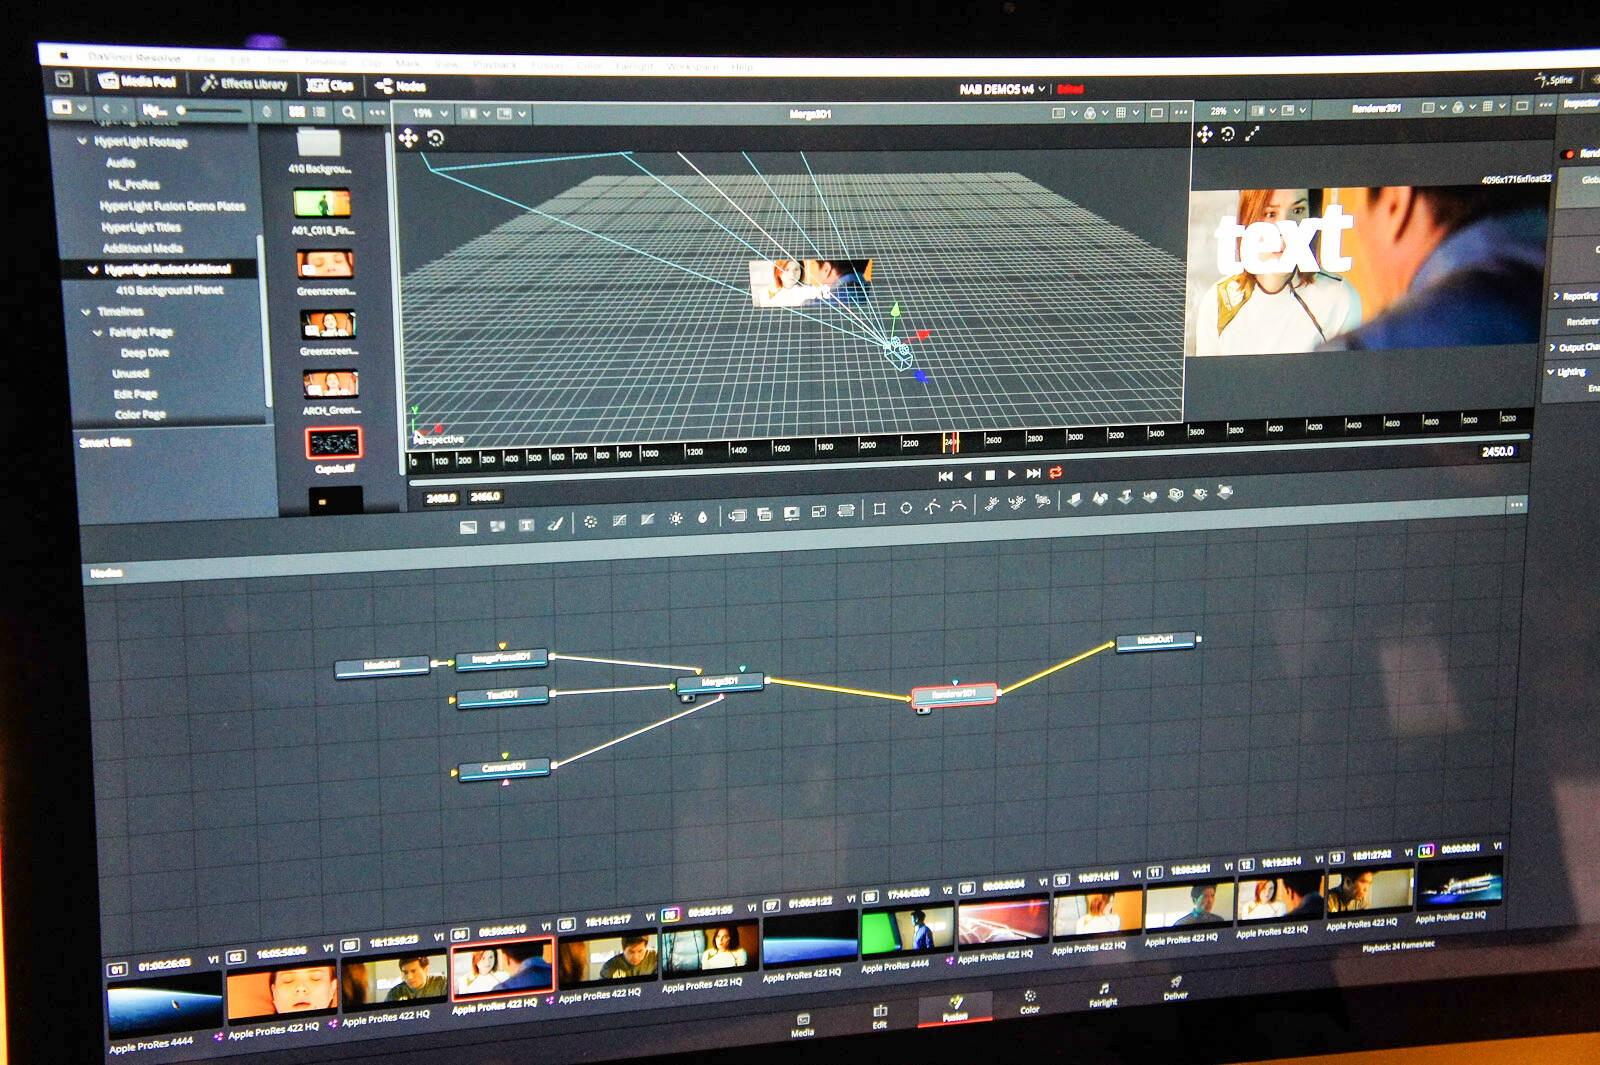This screenshot has height=1065, width=1600.
Task: Switch to the Media page
Action: coord(802,1025)
